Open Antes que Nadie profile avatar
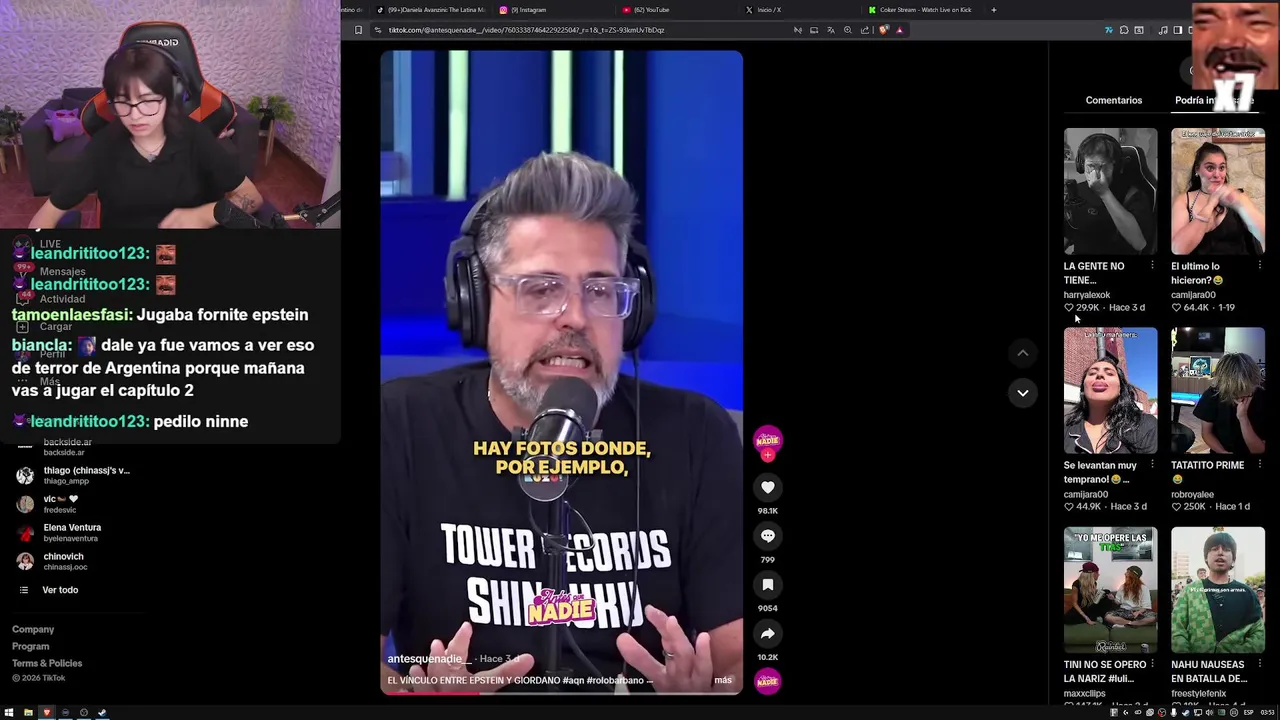 click(767, 440)
